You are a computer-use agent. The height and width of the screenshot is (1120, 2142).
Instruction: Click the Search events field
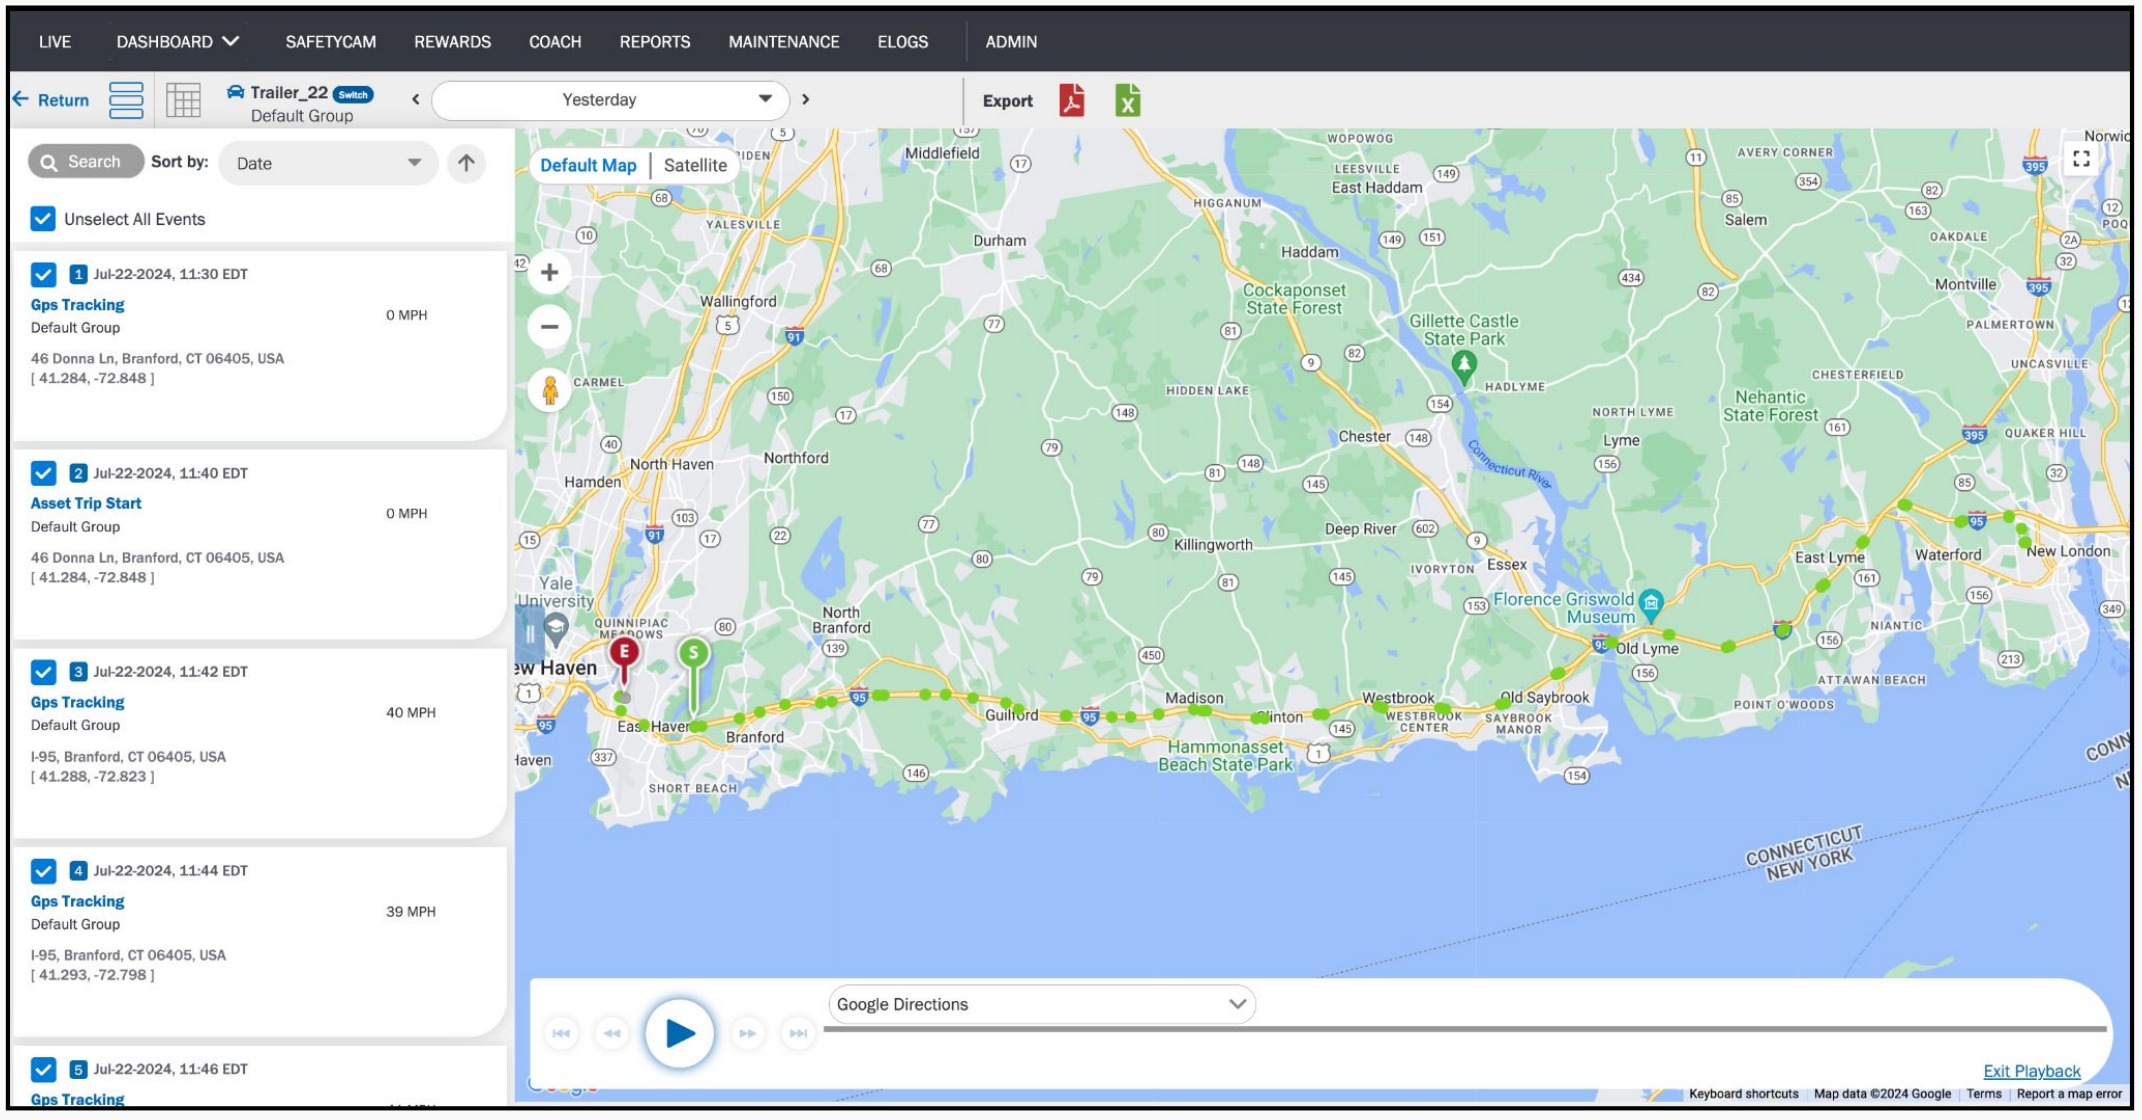pyautogui.click(x=86, y=162)
